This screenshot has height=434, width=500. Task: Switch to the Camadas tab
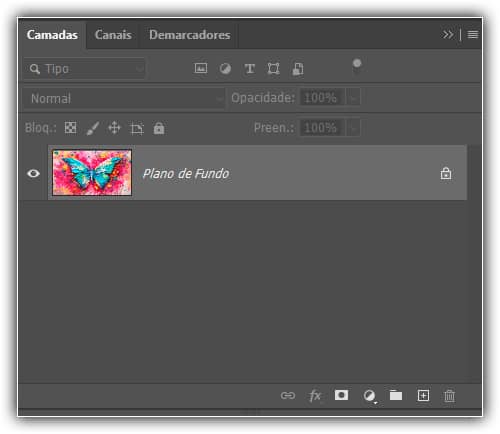click(x=52, y=35)
